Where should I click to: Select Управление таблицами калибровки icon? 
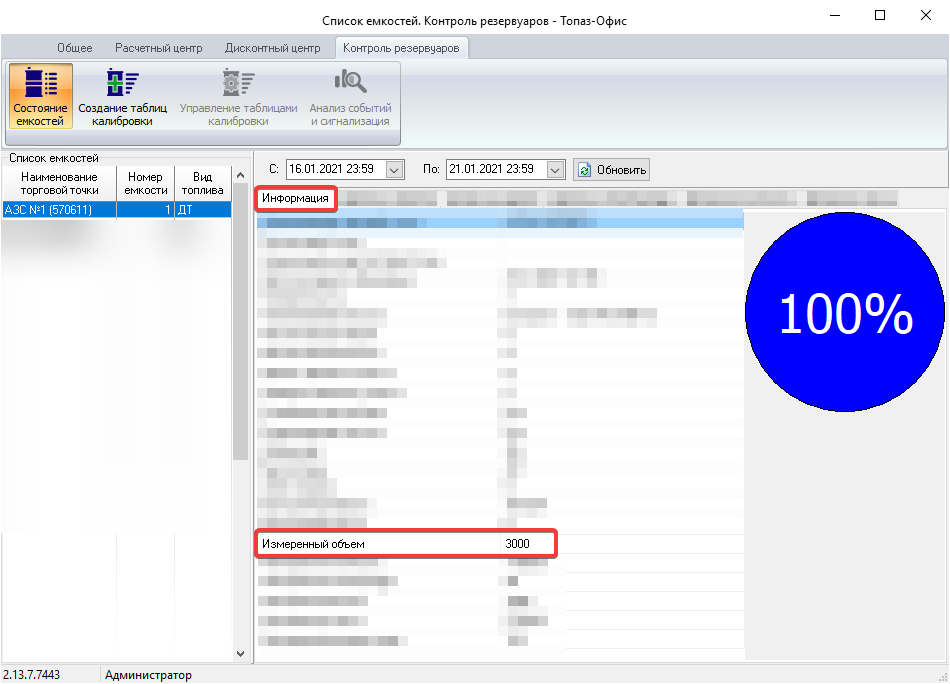238,95
